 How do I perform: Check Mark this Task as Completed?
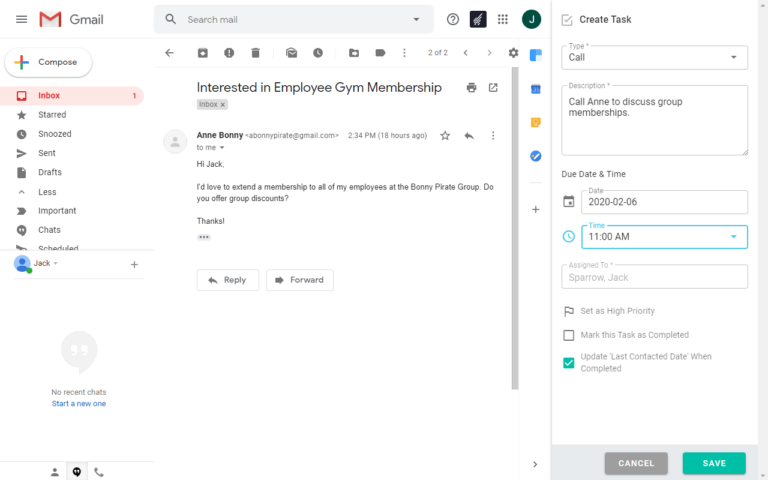pos(569,335)
